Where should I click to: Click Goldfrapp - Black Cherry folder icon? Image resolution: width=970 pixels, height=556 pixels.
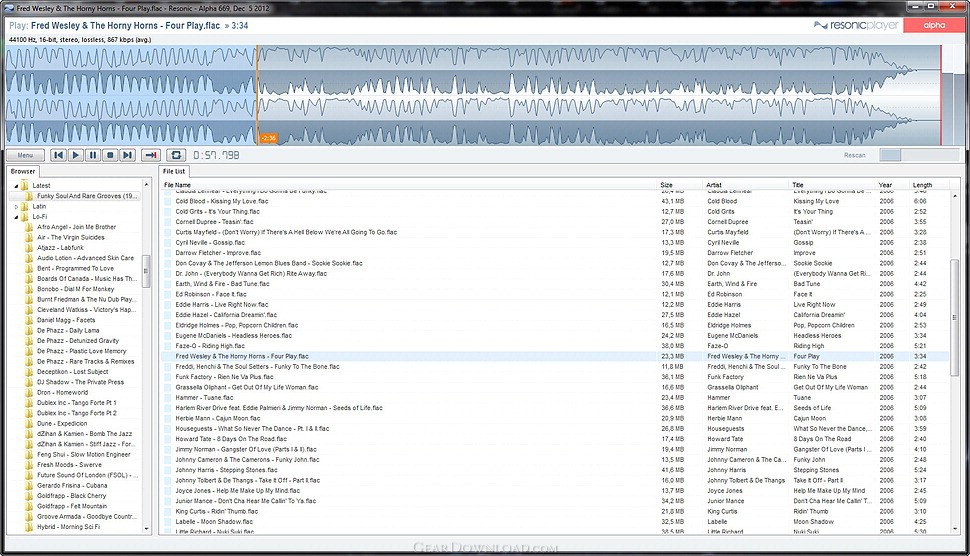tap(29, 496)
